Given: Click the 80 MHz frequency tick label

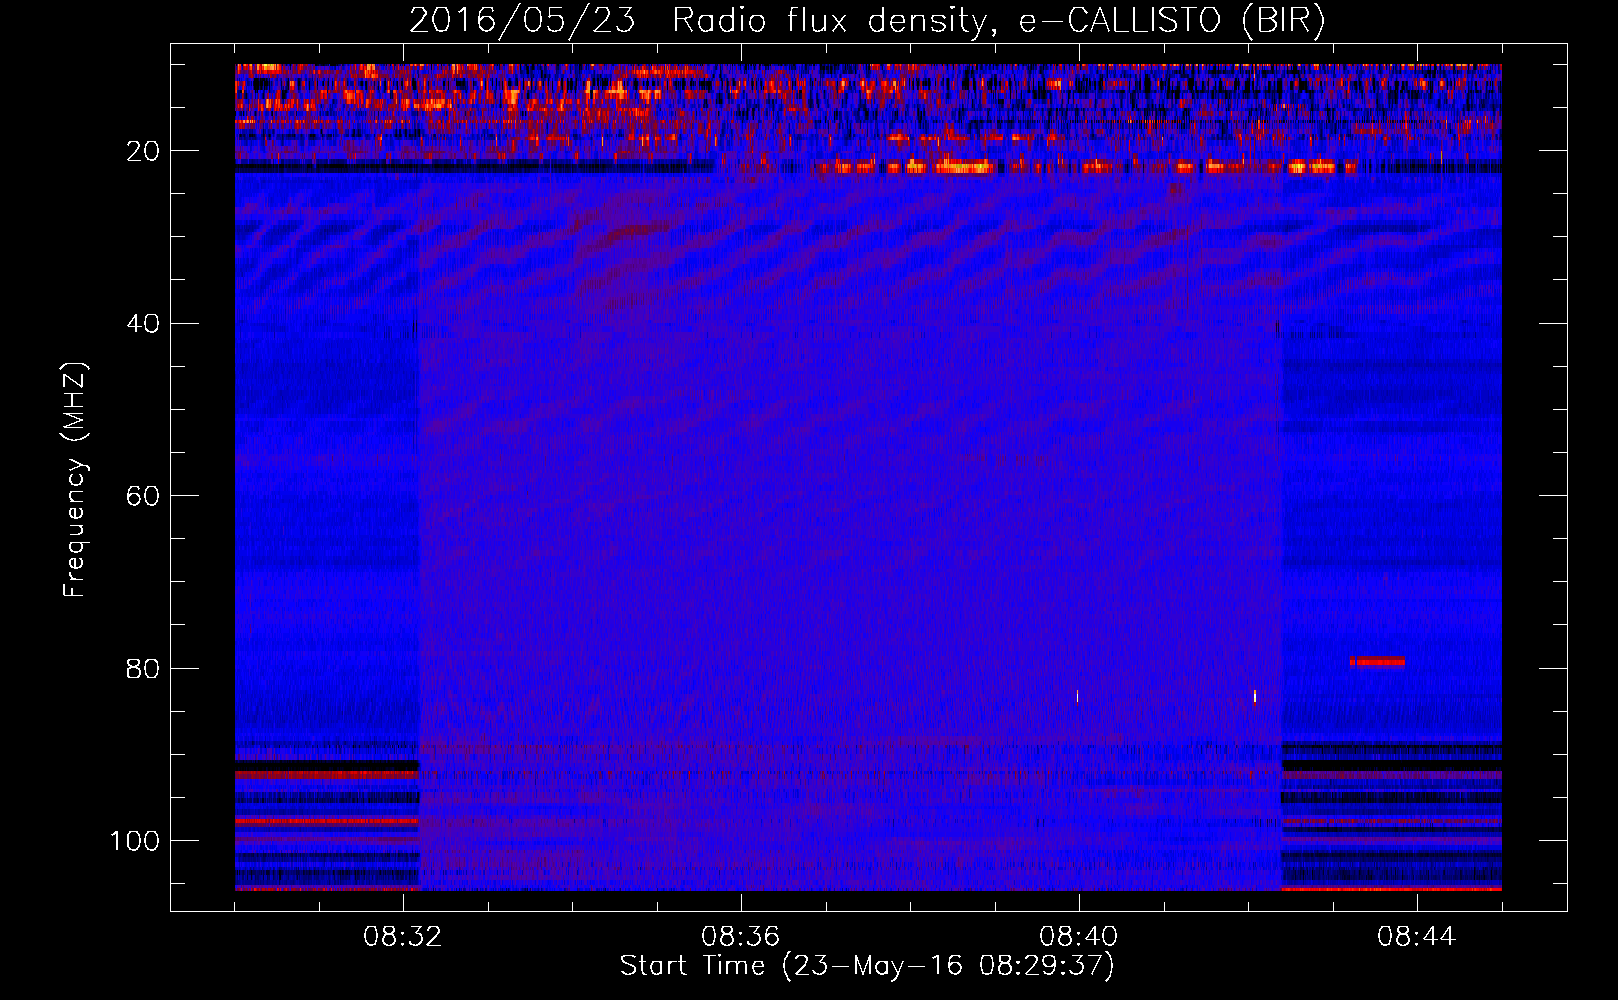Looking at the screenshot, I should coord(143,669).
